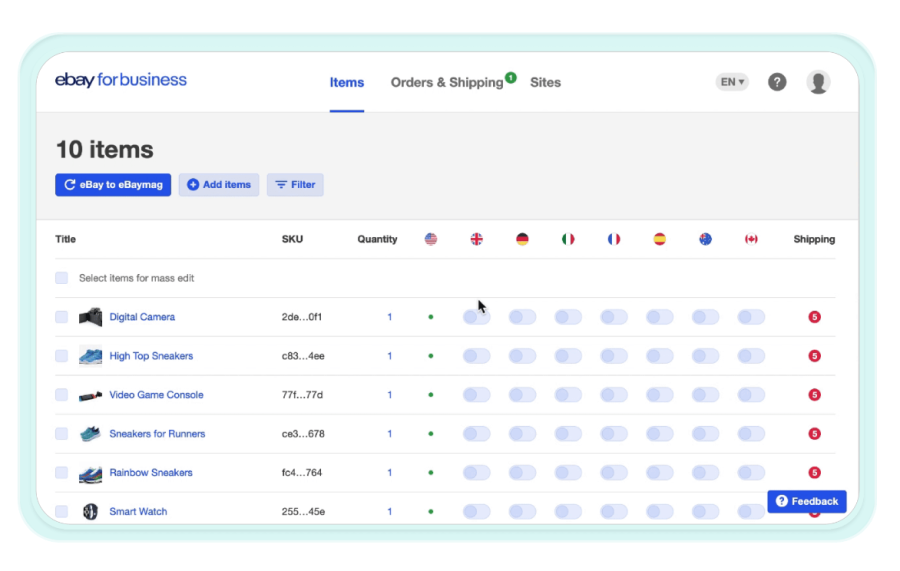900x571 pixels.
Task: Open the High Top Sneakers item link
Action: click(151, 356)
